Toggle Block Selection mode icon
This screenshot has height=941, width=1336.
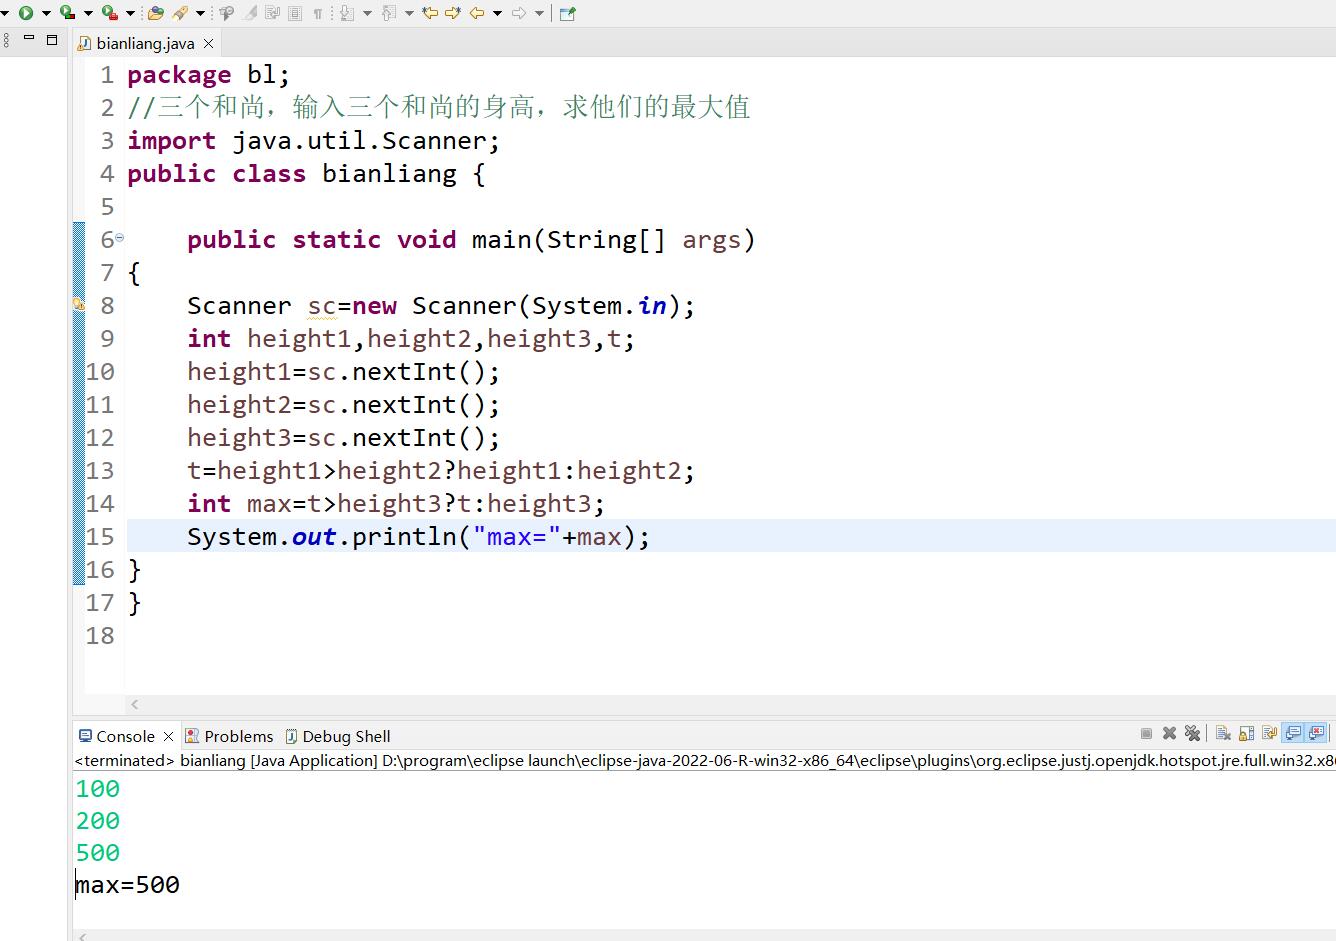295,13
